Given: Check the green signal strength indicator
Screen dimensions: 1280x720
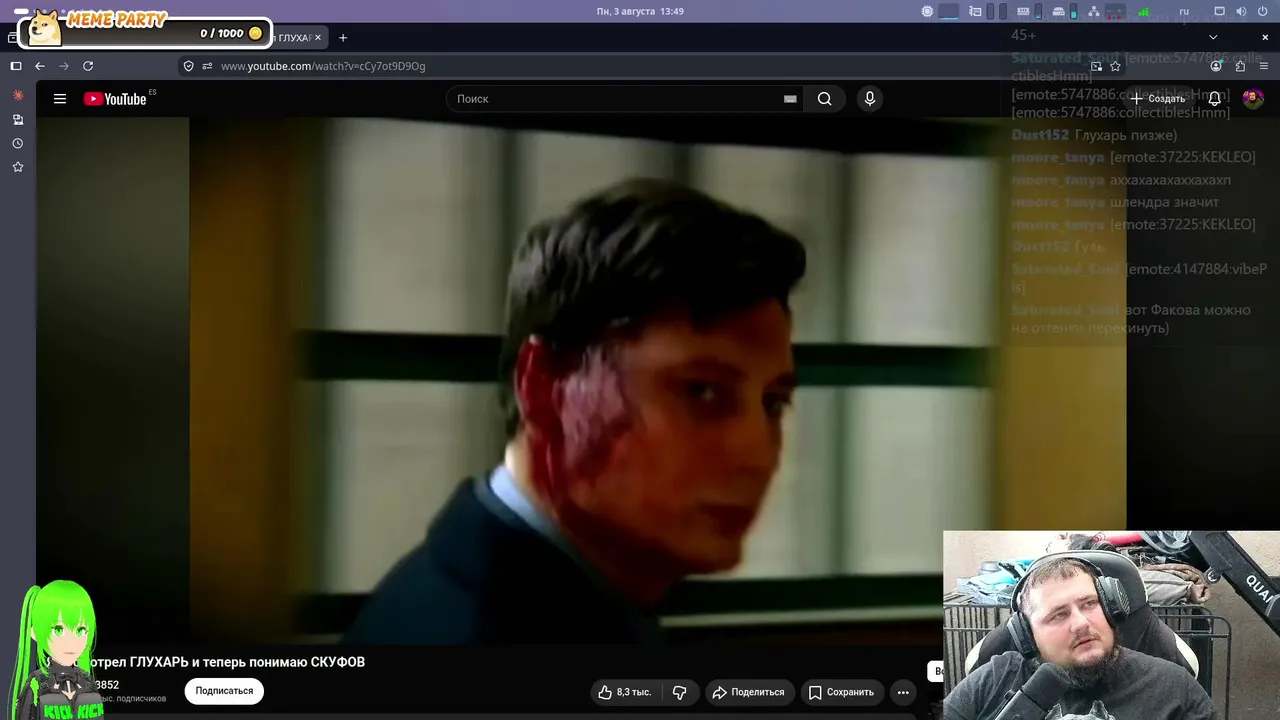Looking at the screenshot, I should point(1144,12).
